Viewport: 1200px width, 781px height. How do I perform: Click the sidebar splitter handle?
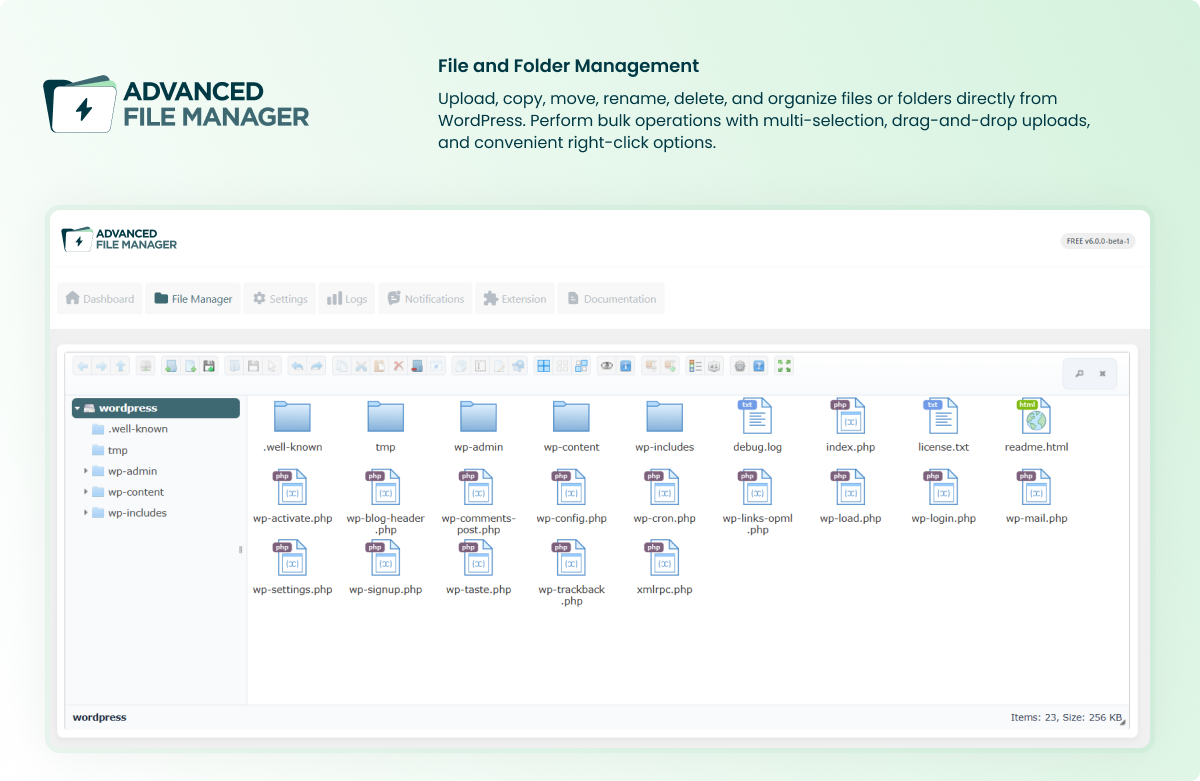click(240, 550)
